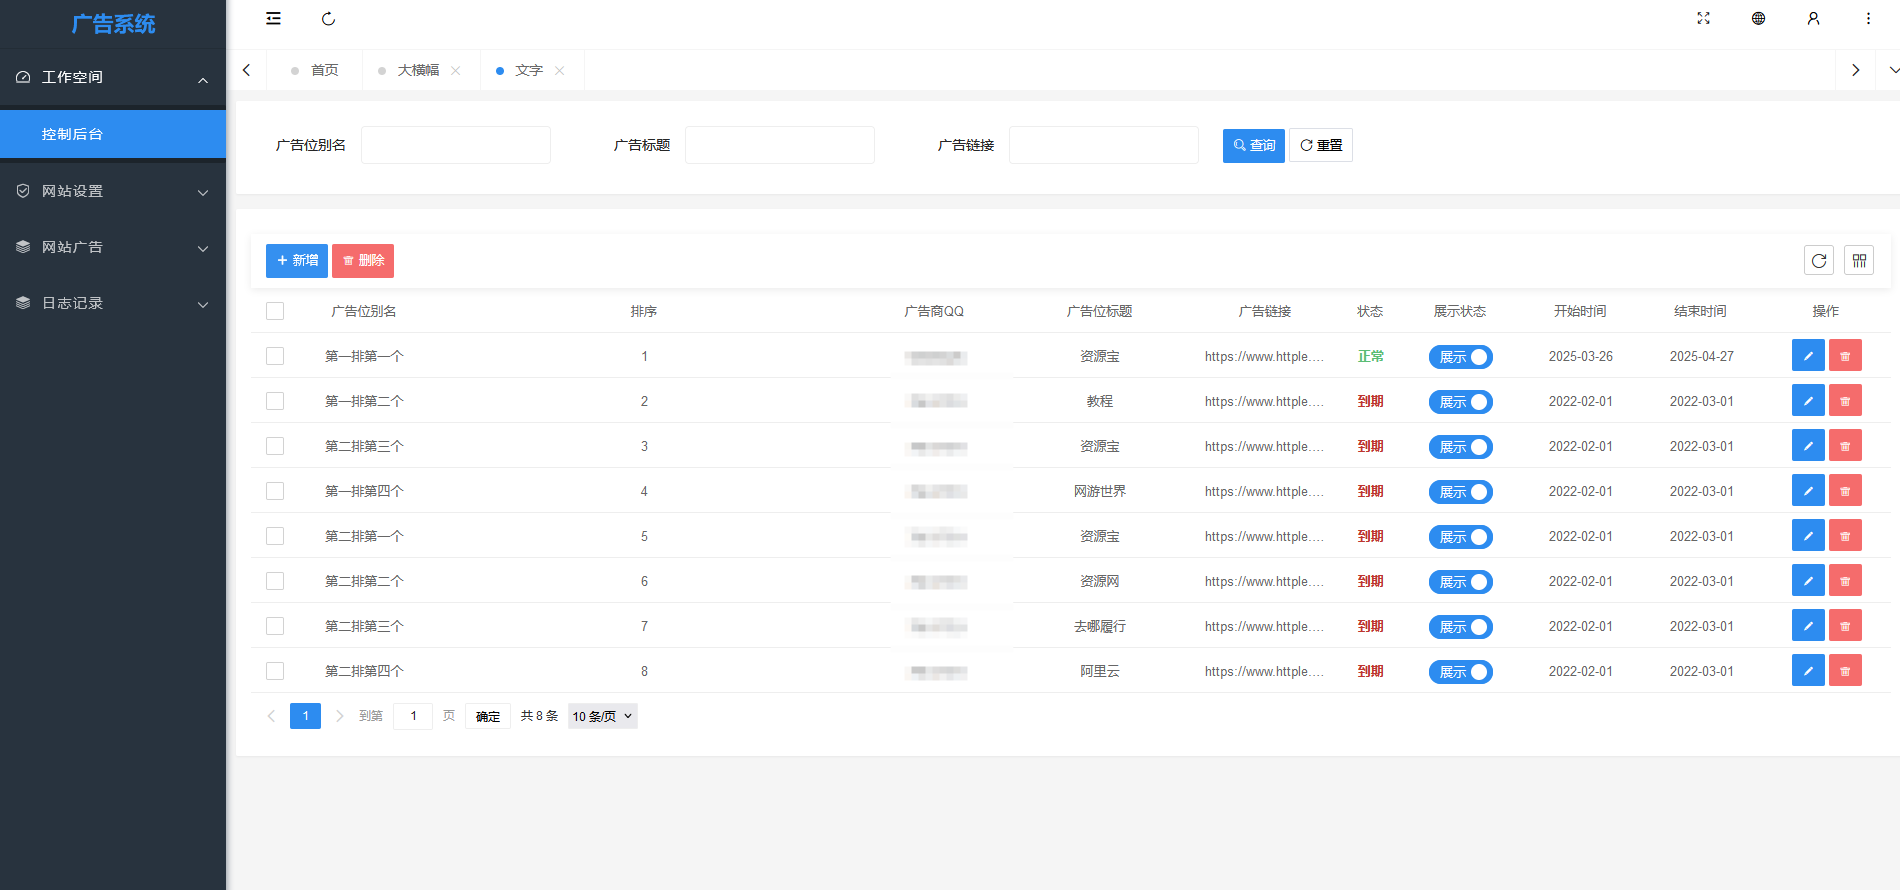This screenshot has width=1900, height=890.
Task: Edit the row titled 网游世界
Action: pyautogui.click(x=1808, y=491)
